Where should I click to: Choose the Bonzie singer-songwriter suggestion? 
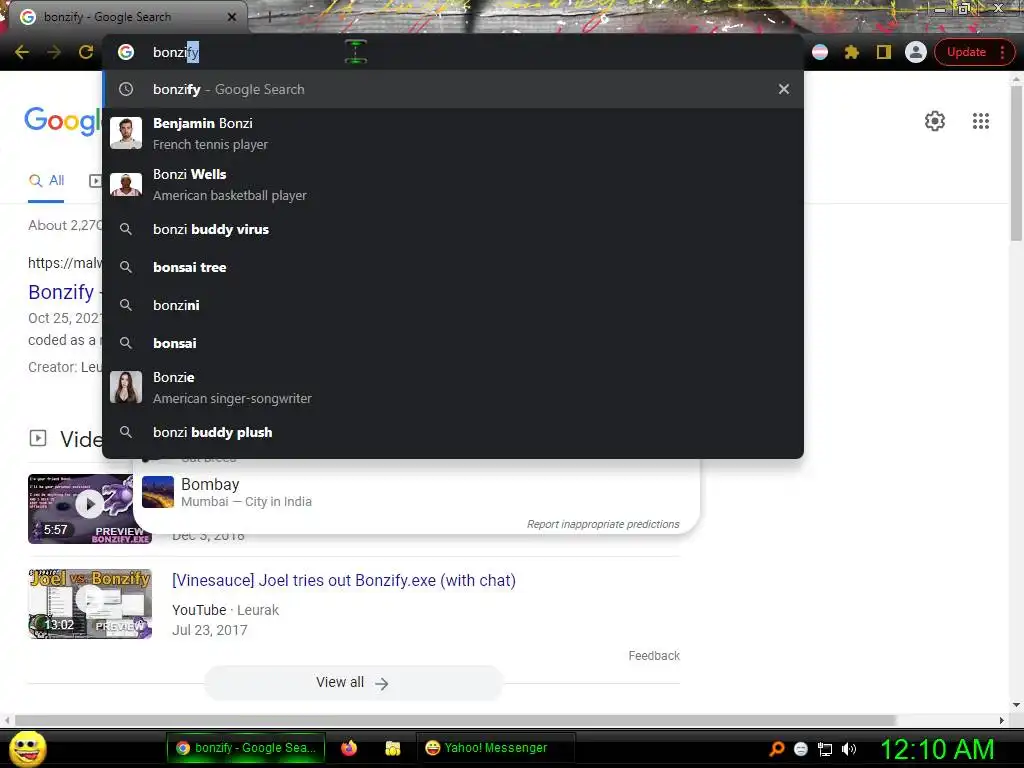[x=453, y=387]
